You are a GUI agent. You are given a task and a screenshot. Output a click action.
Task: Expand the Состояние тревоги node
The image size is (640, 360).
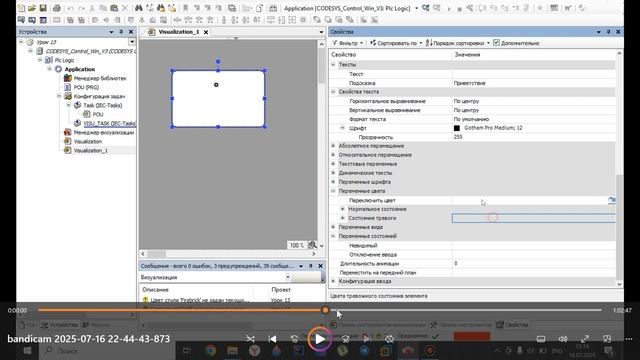pyautogui.click(x=342, y=218)
